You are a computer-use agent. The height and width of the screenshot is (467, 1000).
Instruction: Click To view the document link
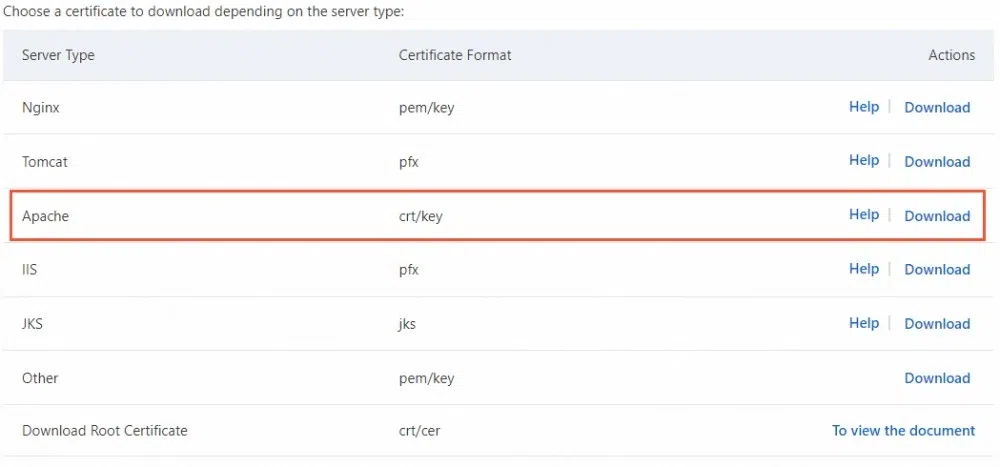pyautogui.click(x=903, y=431)
